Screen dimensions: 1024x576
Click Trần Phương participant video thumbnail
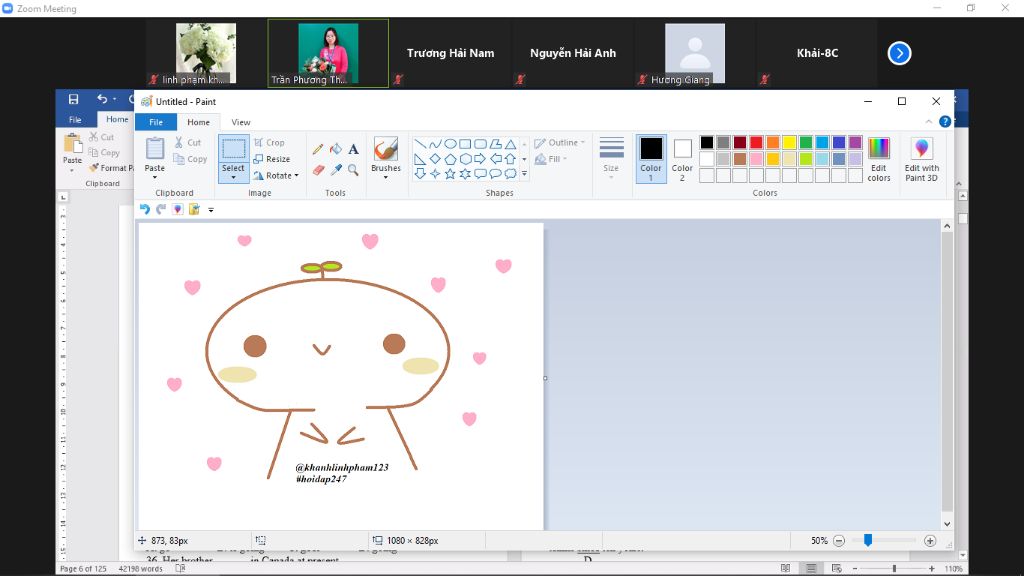(328, 54)
